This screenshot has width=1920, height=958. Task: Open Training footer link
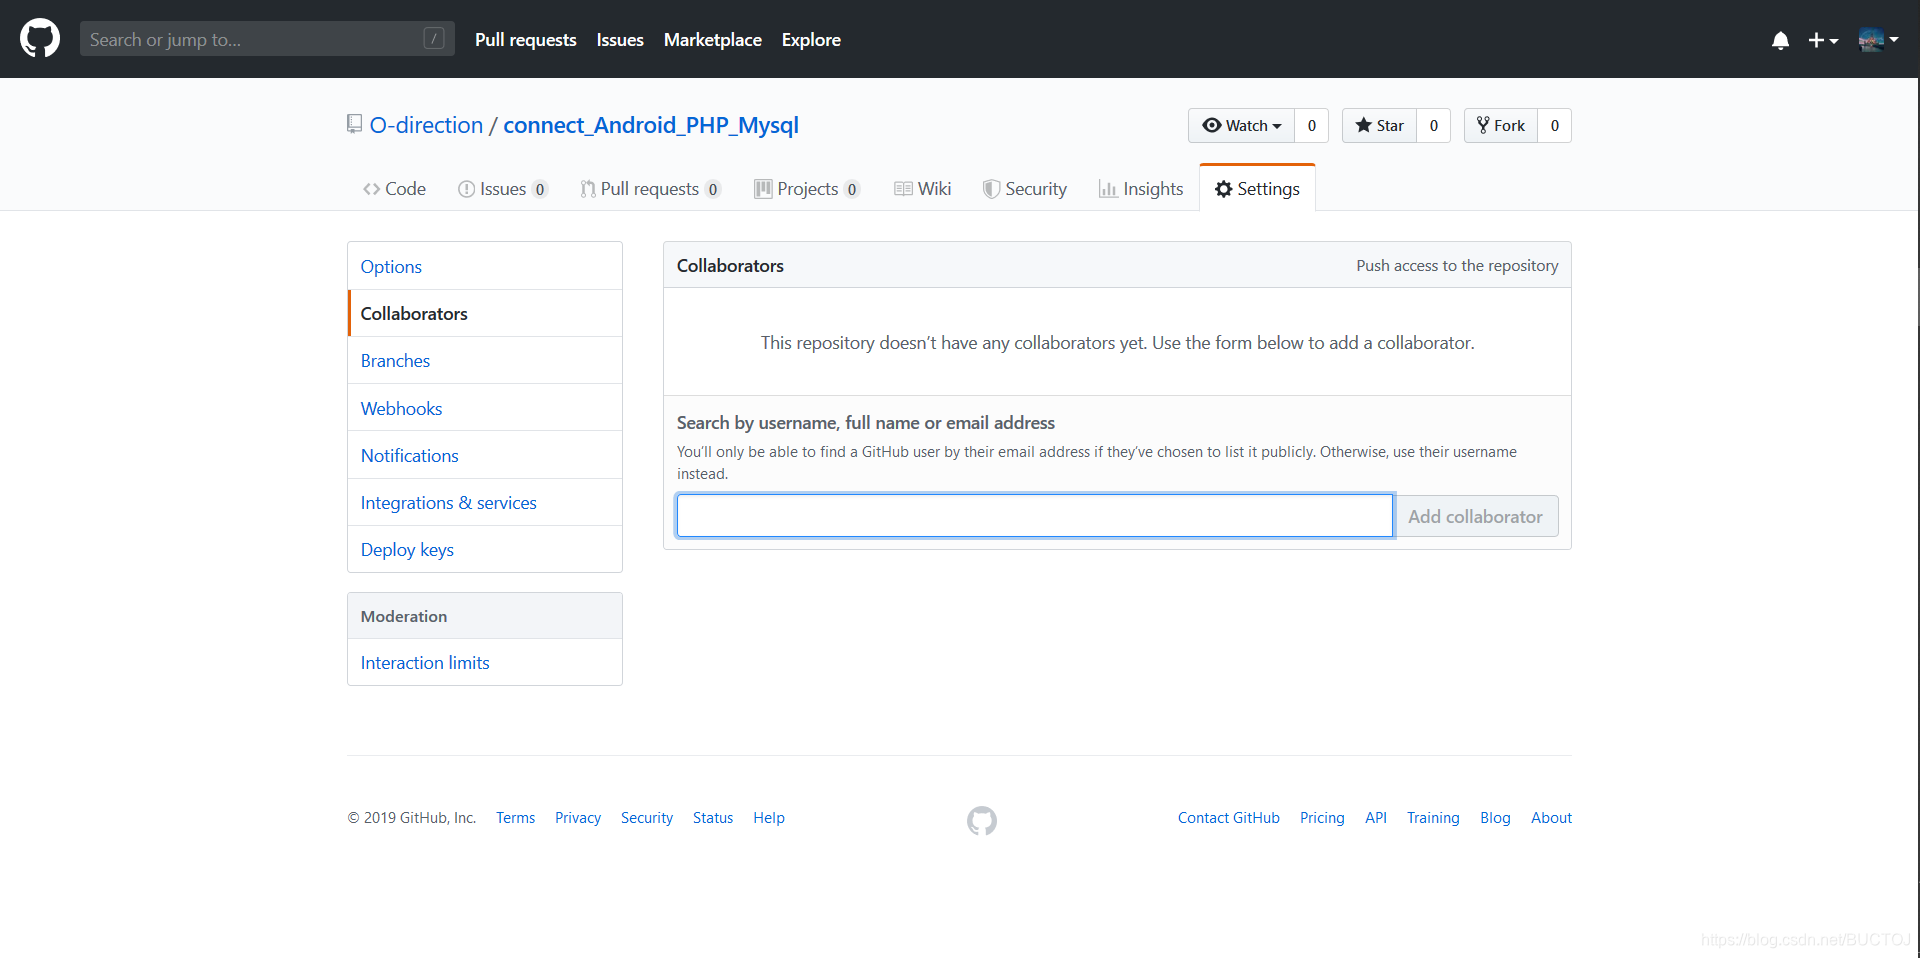(1433, 818)
